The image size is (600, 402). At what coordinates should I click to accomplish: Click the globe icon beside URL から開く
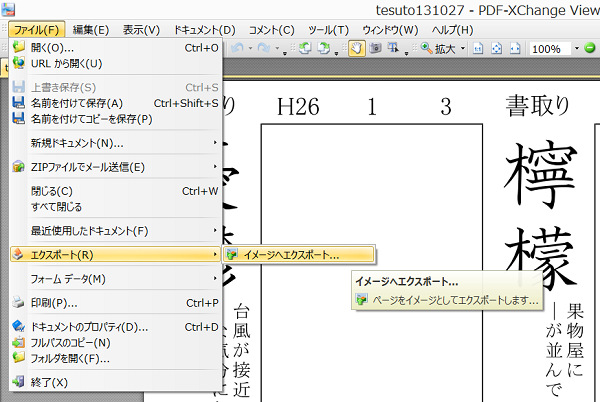(18, 62)
